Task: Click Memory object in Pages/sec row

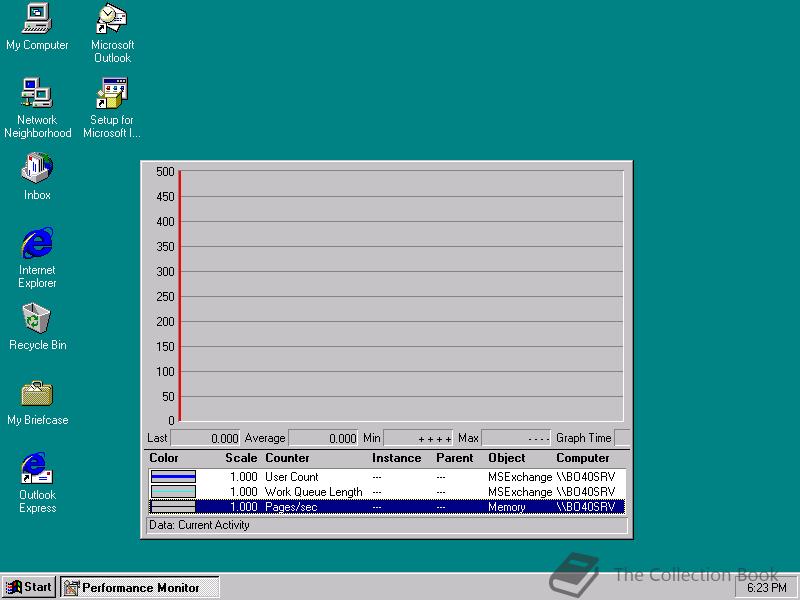Action: (x=507, y=507)
